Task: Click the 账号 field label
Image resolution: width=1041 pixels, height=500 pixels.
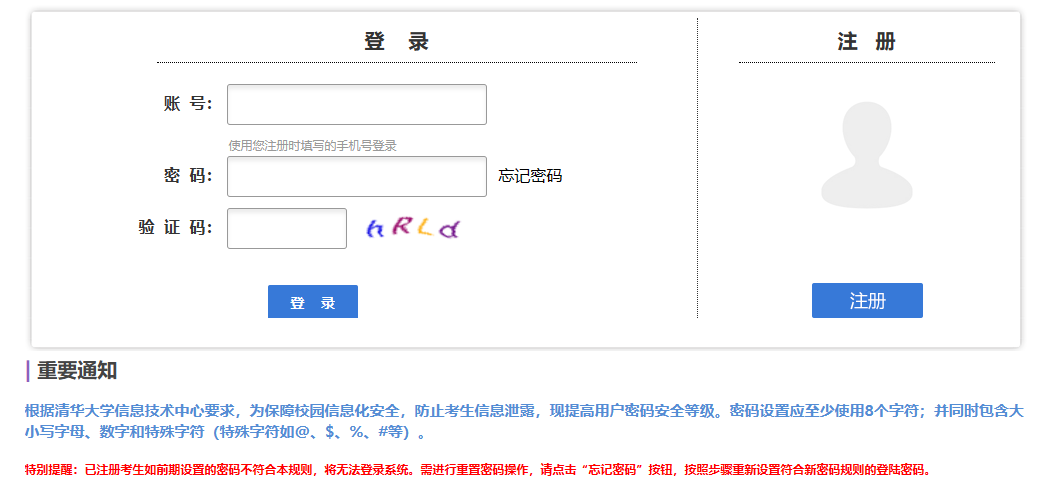Action: coord(188,104)
